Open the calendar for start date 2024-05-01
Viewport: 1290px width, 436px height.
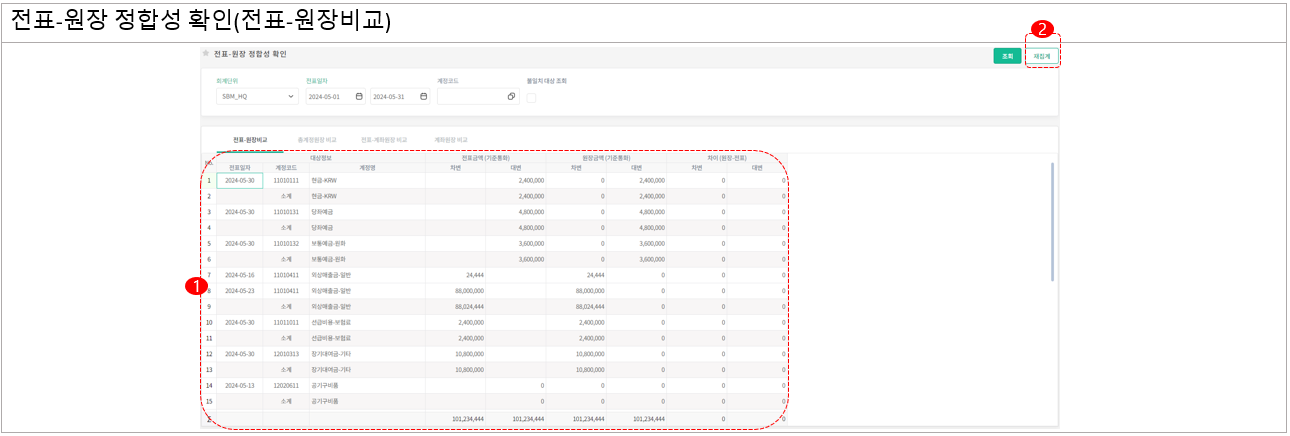[x=359, y=97]
